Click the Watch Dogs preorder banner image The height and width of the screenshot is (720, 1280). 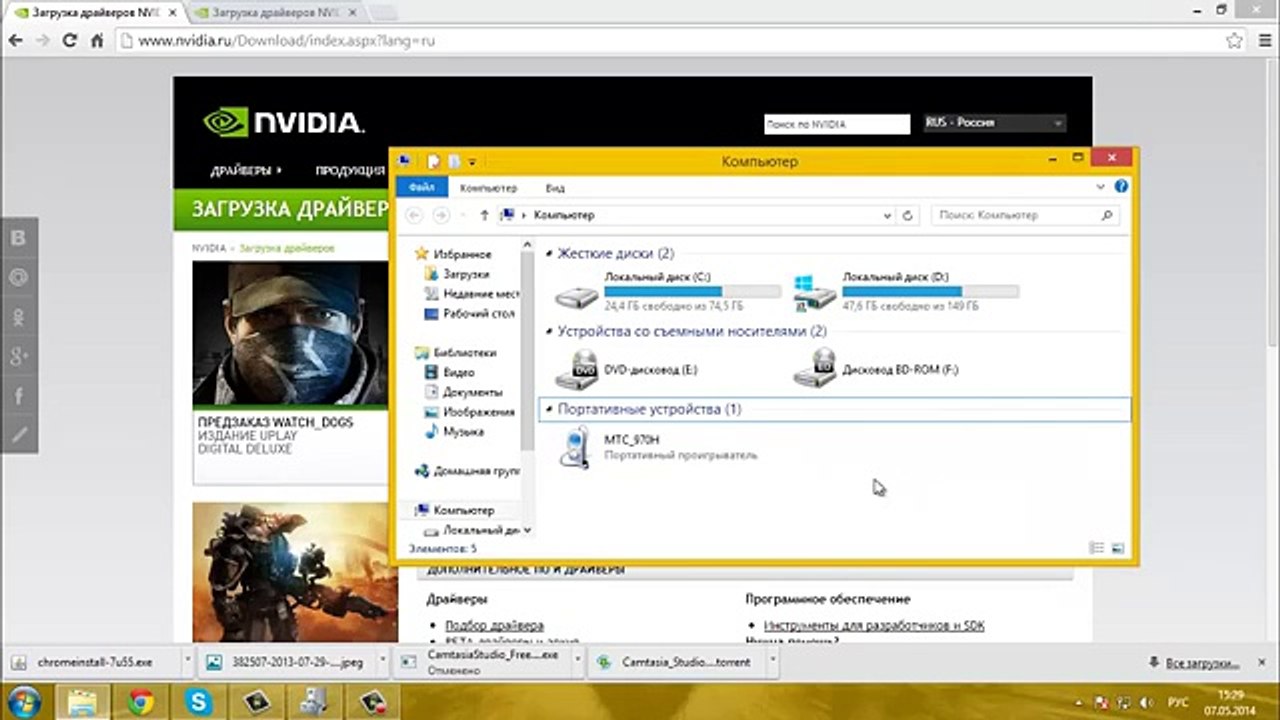point(290,335)
